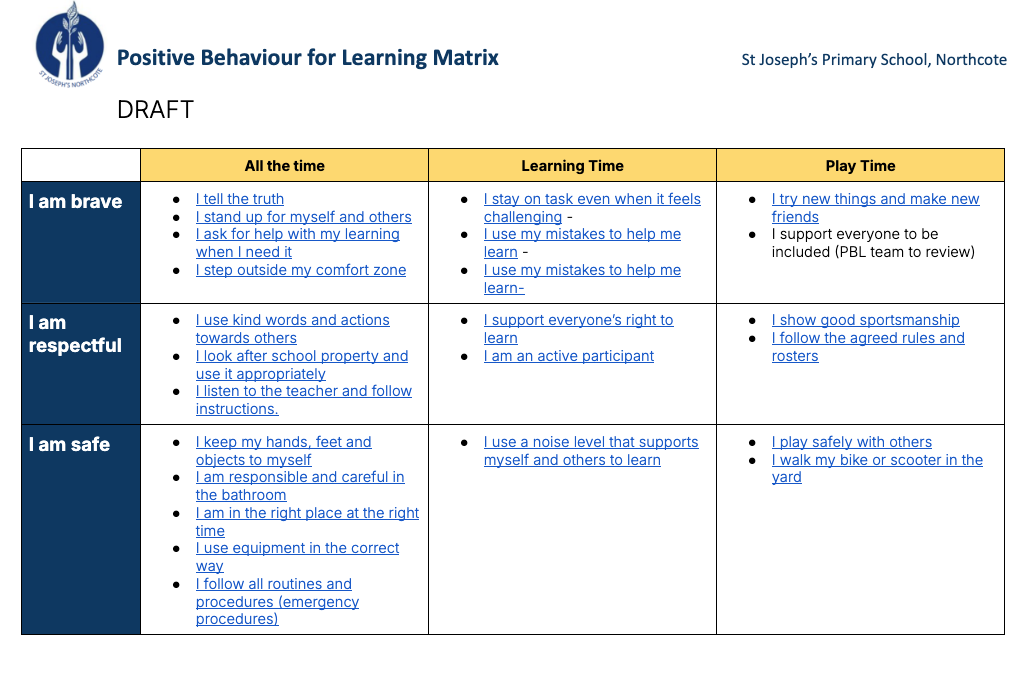
Task: Select the "I am safe" row heading
Action: [x=69, y=445]
